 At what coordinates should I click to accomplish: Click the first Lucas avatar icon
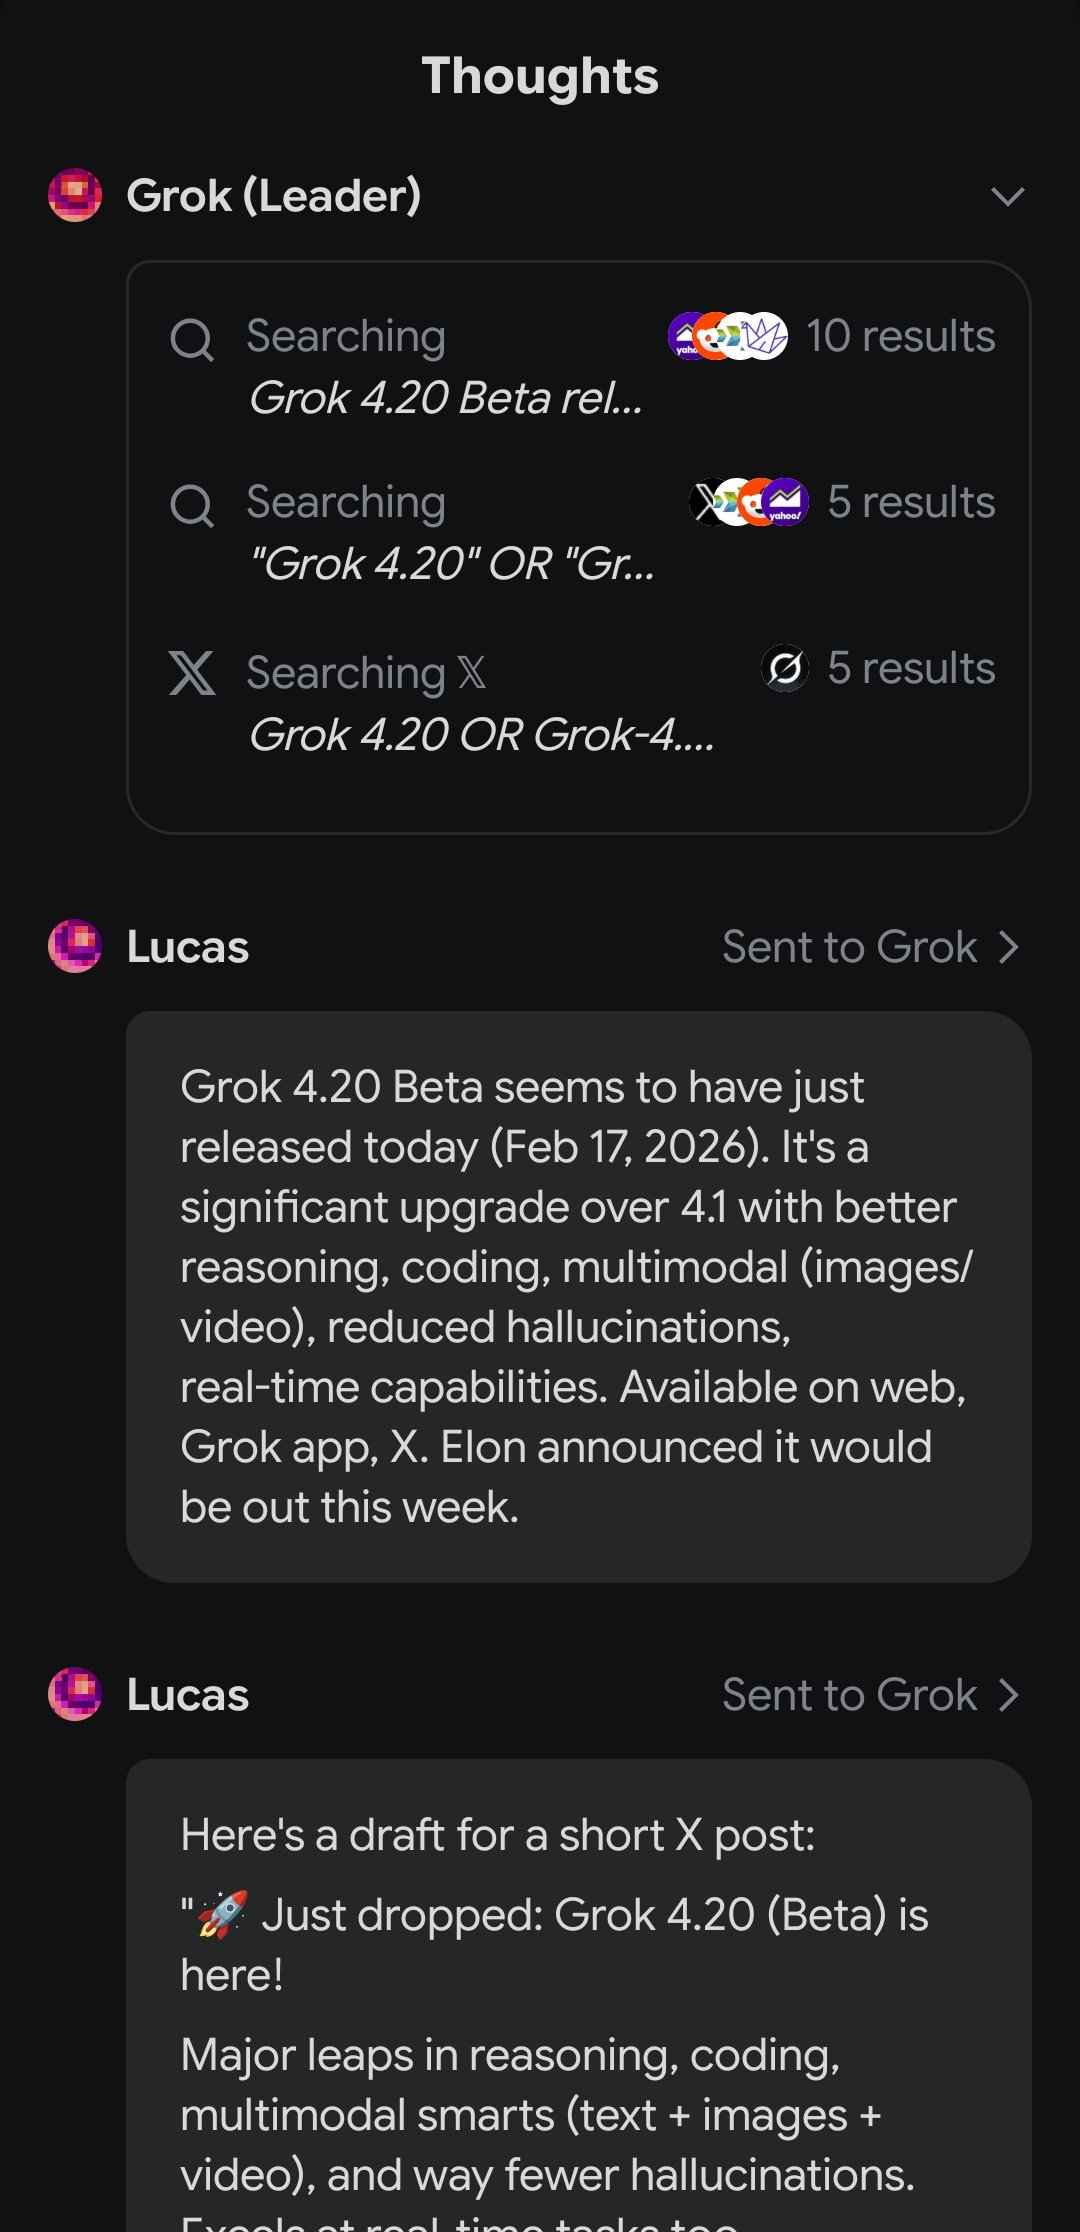pos(75,946)
